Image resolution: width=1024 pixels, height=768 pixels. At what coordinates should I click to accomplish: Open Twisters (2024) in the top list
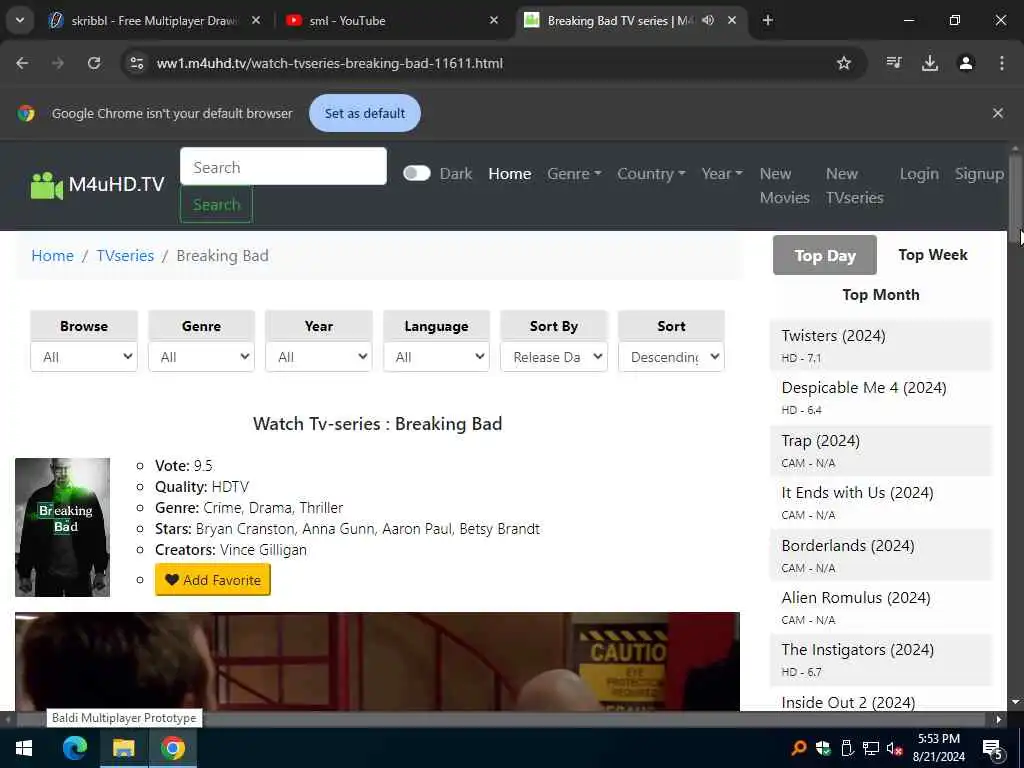(x=833, y=336)
